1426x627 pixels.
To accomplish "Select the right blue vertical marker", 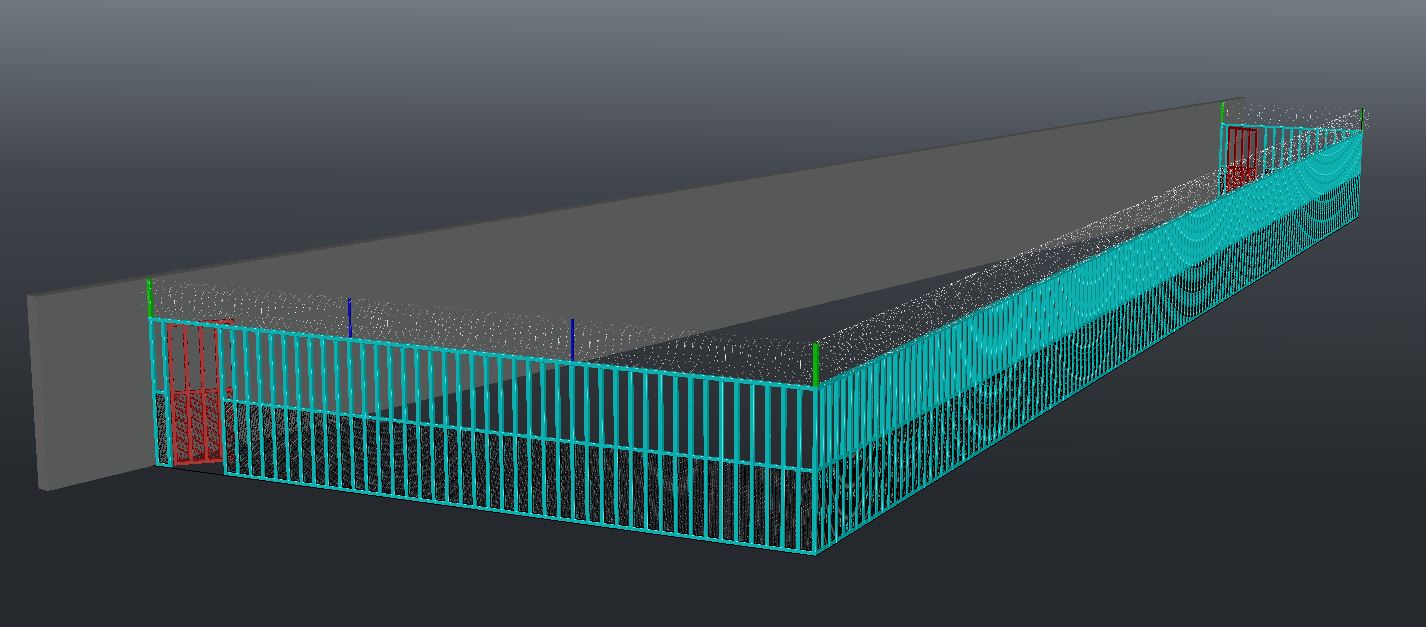I will coord(572,339).
